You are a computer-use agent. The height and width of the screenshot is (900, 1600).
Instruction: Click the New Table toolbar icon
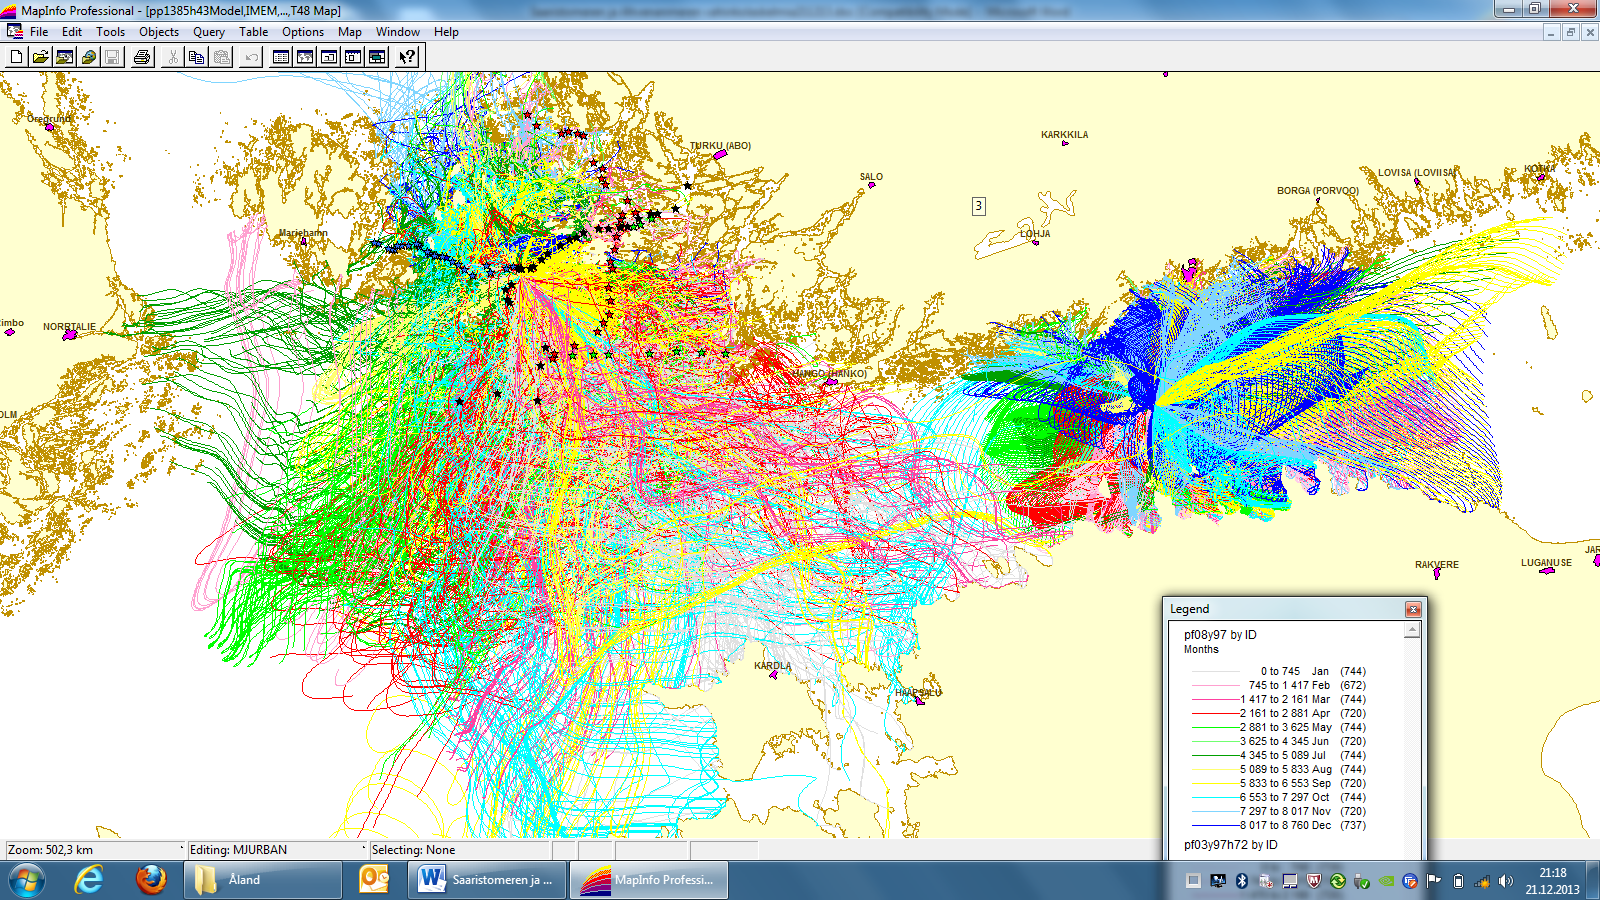[x=16, y=57]
